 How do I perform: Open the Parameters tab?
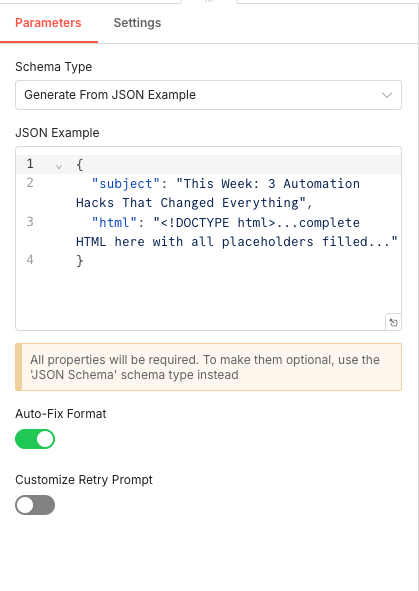coord(48,23)
